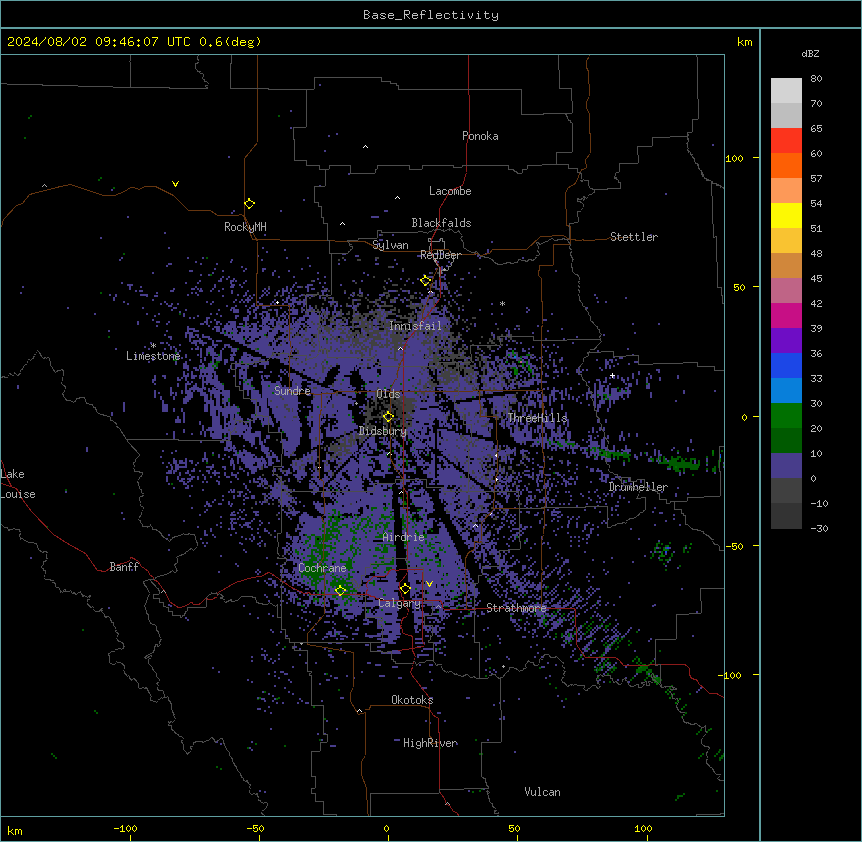Pick the green swatch between 30 and 20 dBZ
This screenshot has height=842, width=862.
(786, 416)
